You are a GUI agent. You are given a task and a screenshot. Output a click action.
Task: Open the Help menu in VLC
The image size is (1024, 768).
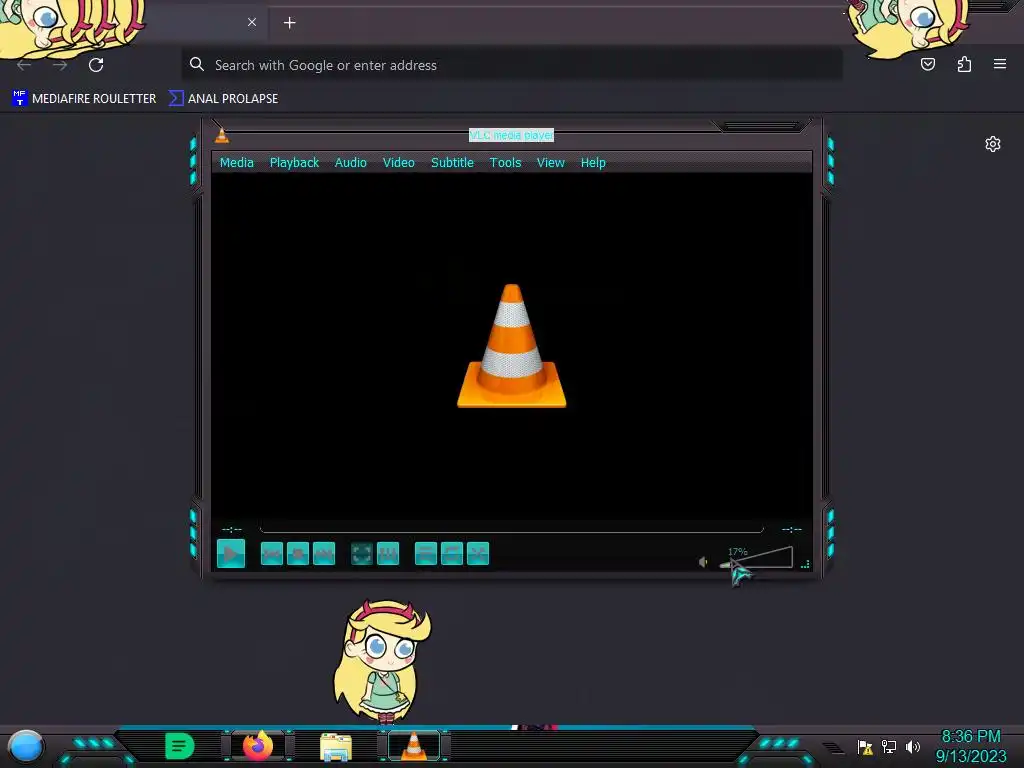(593, 163)
